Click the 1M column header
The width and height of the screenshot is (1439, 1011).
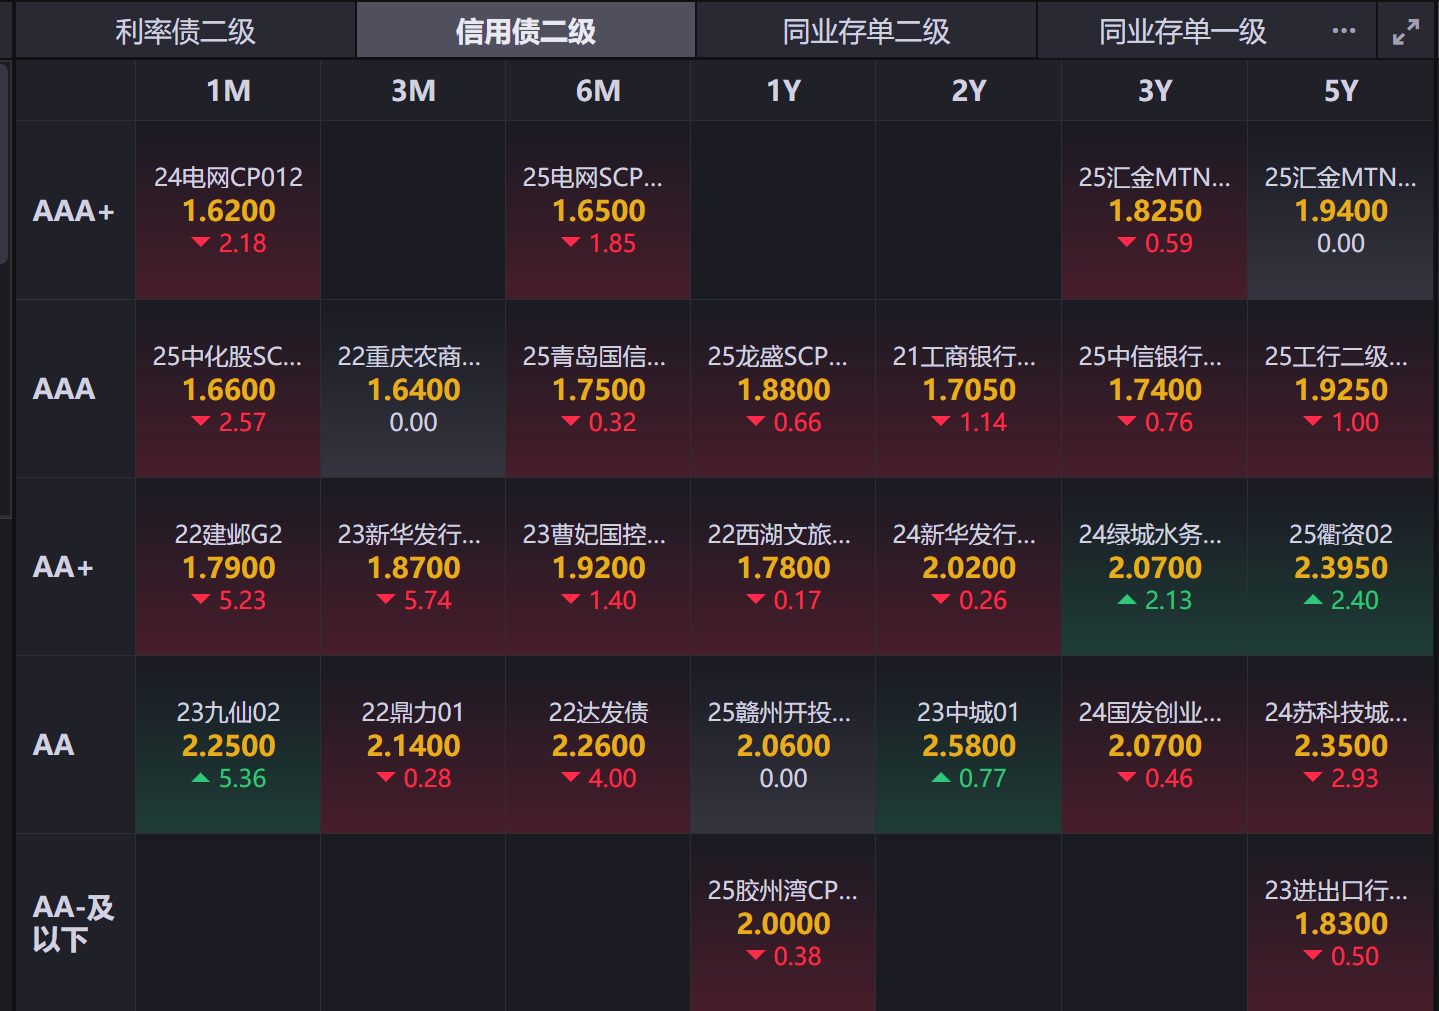(x=228, y=91)
